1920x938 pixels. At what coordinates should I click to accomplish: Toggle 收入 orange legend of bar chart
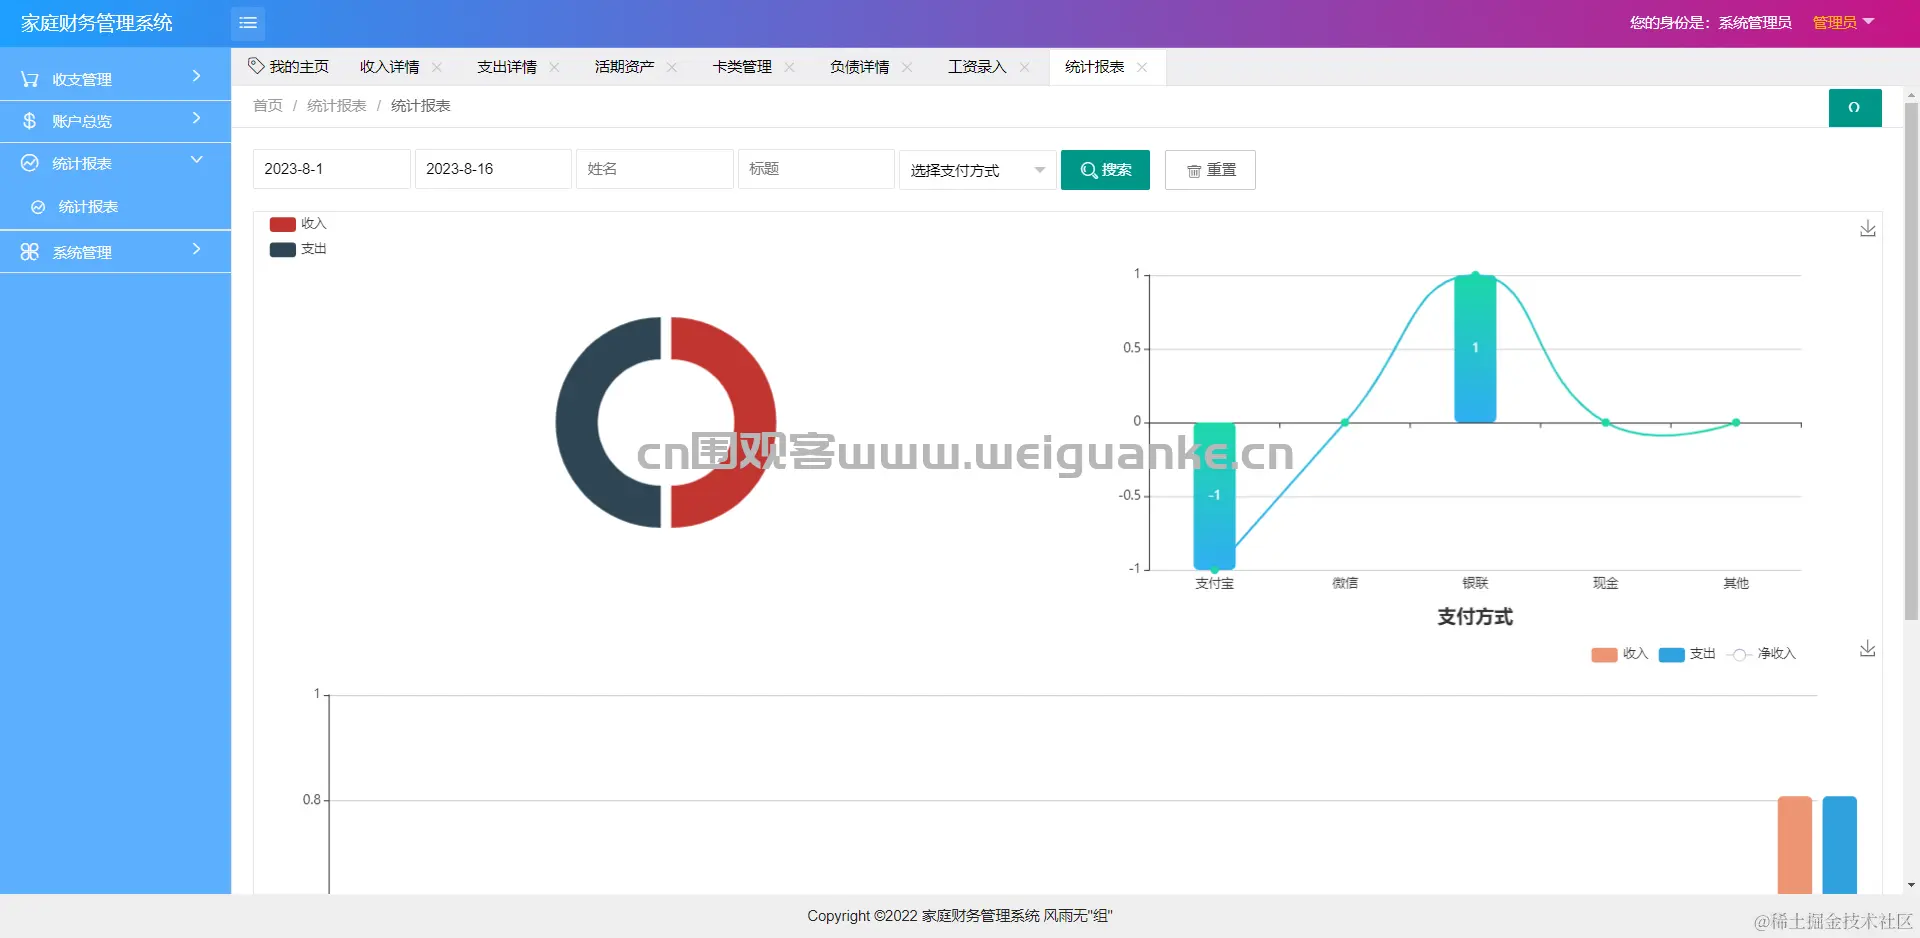pos(1619,654)
